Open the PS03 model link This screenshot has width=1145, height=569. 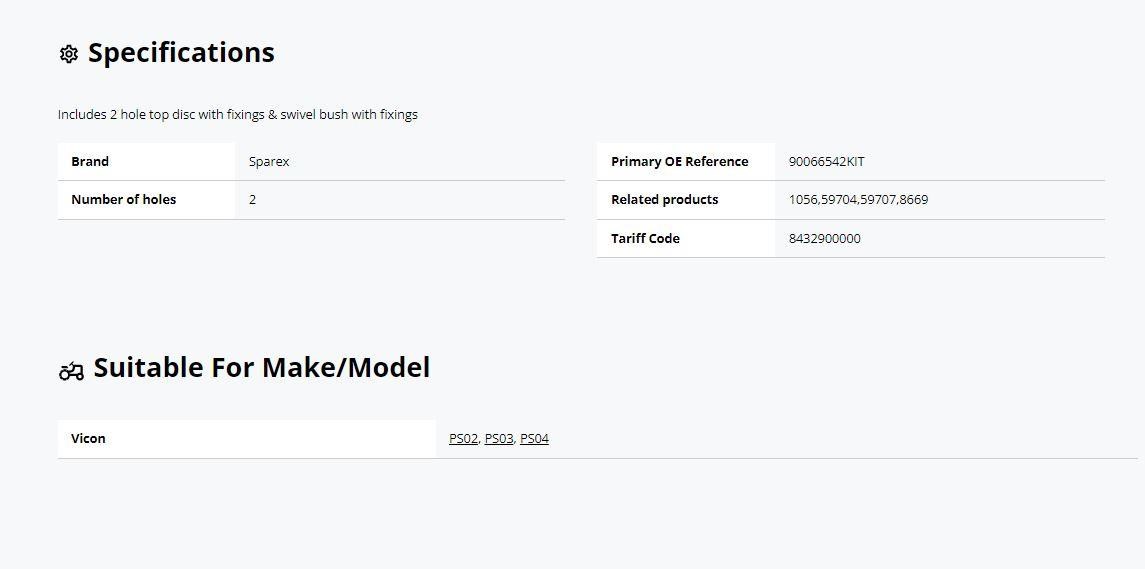tap(499, 438)
